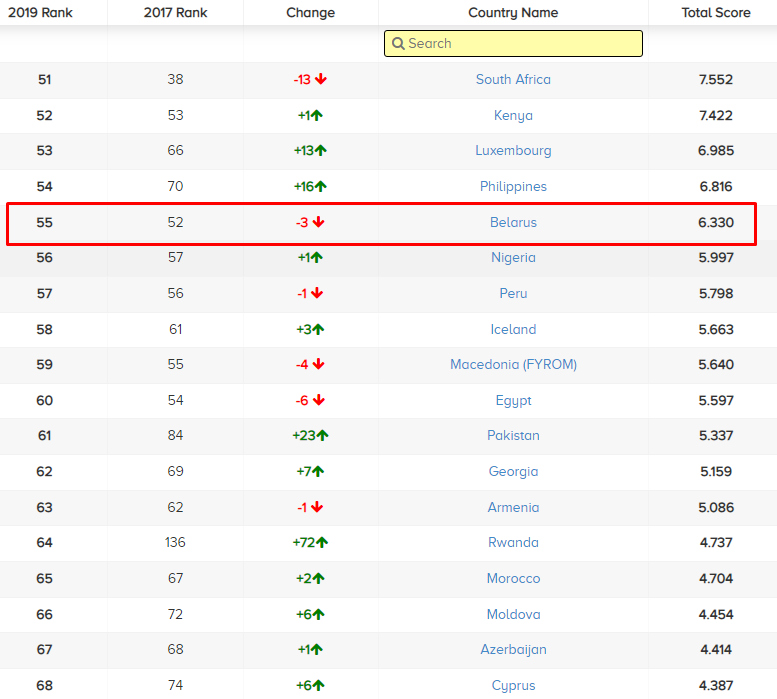Focus the country Search input field

520,44
